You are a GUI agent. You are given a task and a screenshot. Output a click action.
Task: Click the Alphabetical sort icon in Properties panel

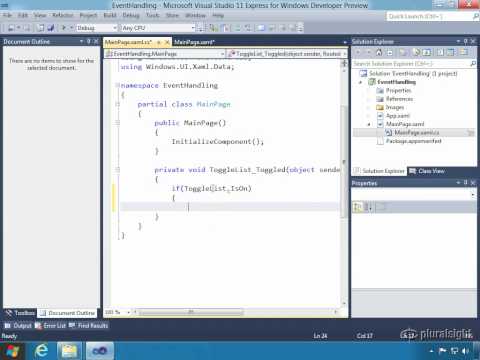[x=368, y=207]
